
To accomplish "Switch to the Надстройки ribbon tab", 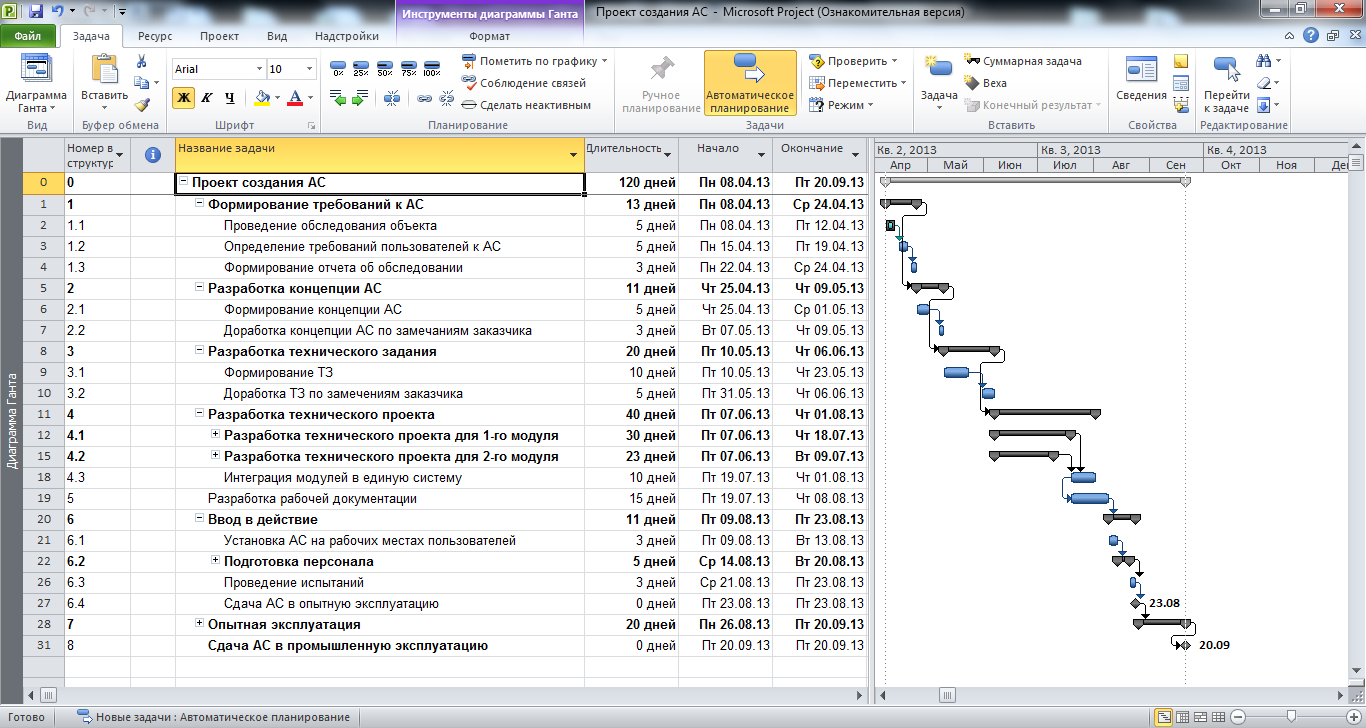I will pos(347,36).
